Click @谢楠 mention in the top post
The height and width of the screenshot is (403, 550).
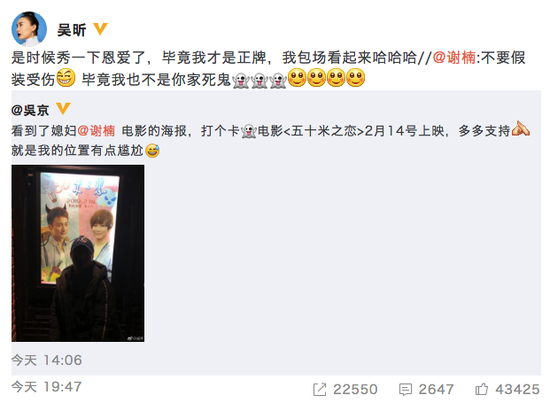click(x=454, y=58)
